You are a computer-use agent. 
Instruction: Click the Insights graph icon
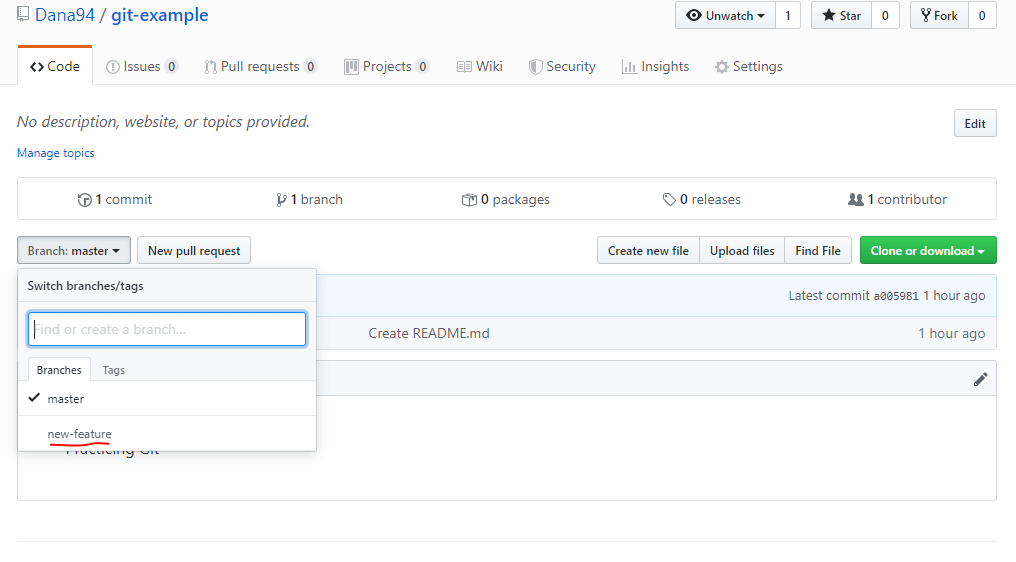pos(629,67)
